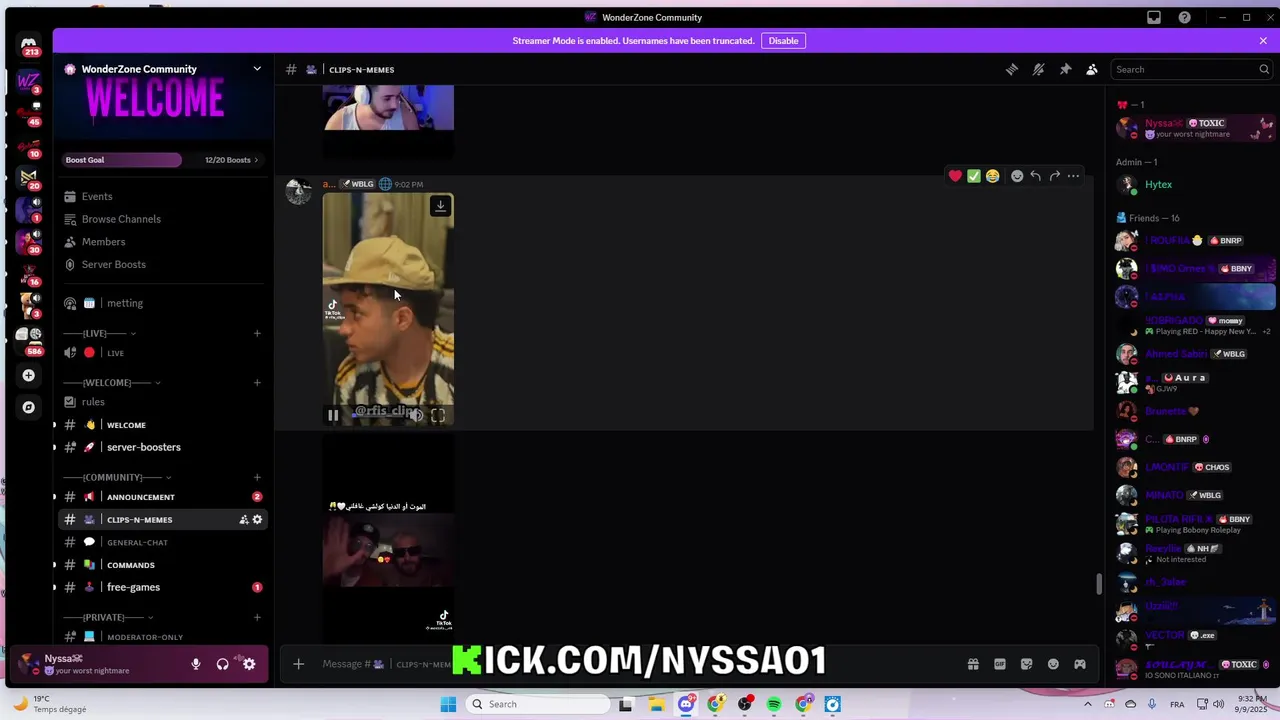Select the WZ server icon in server list
Screen dimensions: 1280x720
[28, 81]
